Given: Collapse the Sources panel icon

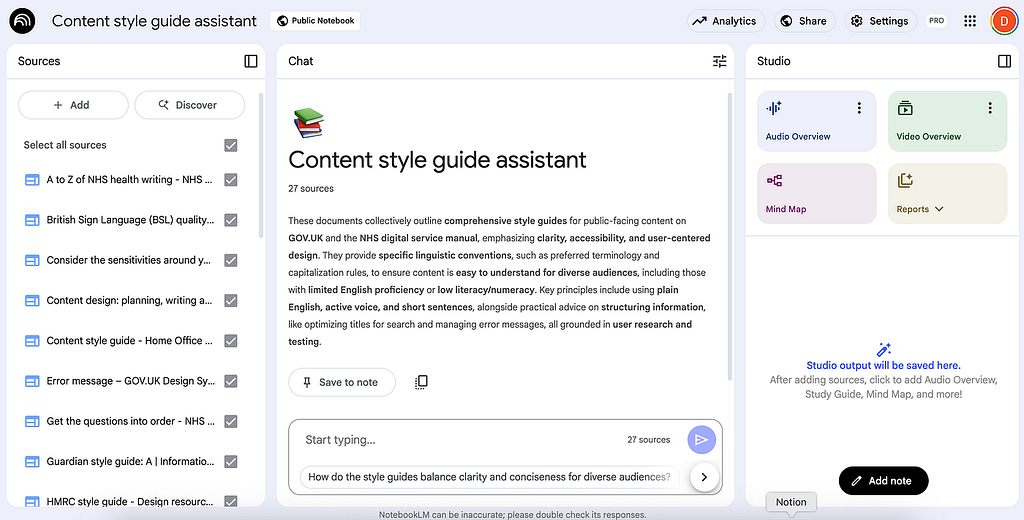Looking at the screenshot, I should click(251, 61).
